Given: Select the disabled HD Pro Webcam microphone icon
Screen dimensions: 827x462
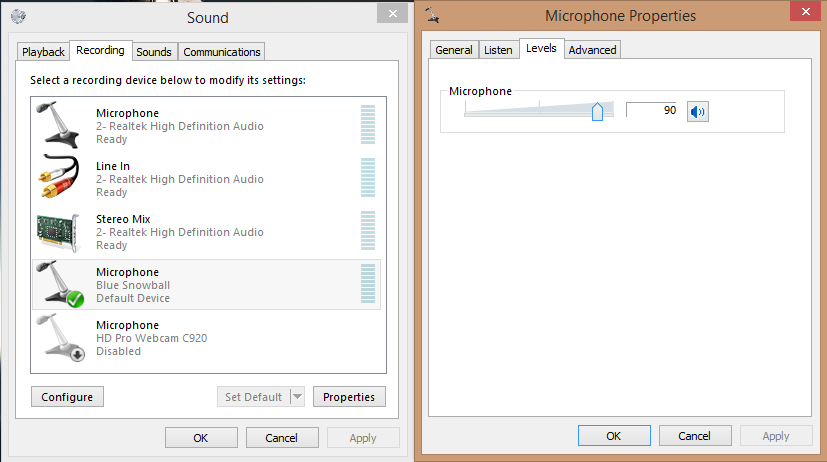Looking at the screenshot, I should (x=57, y=338).
